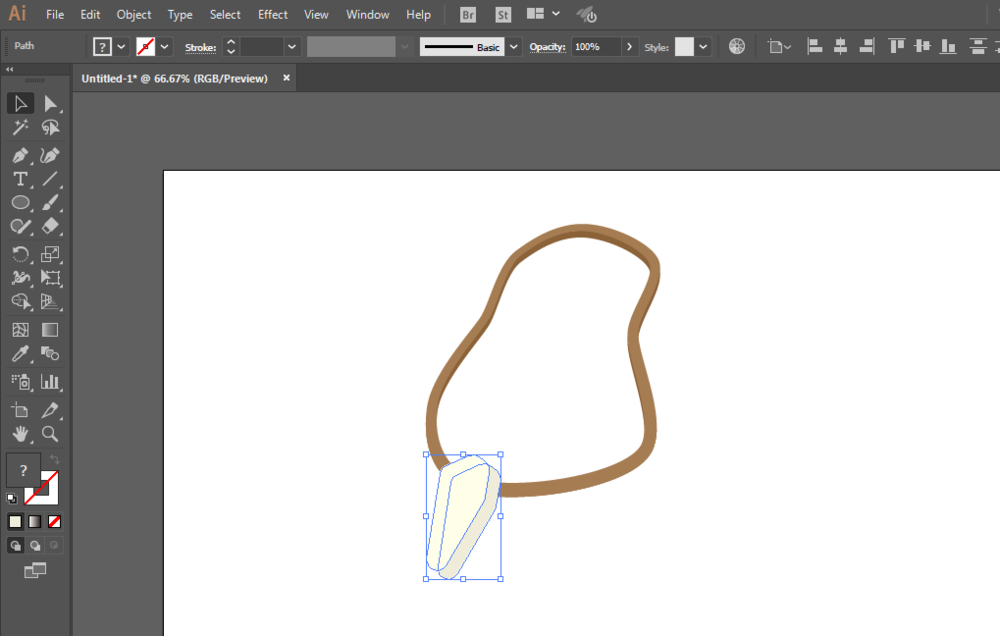Viewport: 1000px width, 636px height.
Task: Open the stroke weight dropdown
Action: [x=291, y=47]
